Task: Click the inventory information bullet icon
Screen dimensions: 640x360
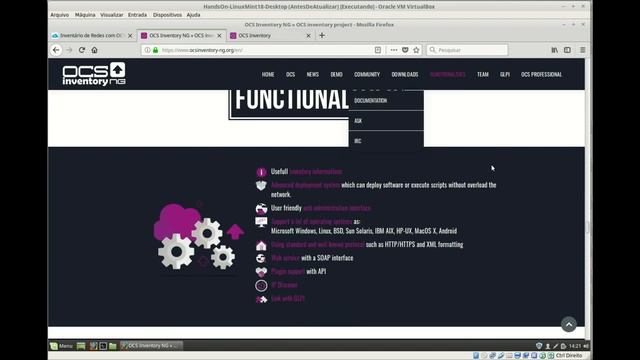Action: [261, 172]
